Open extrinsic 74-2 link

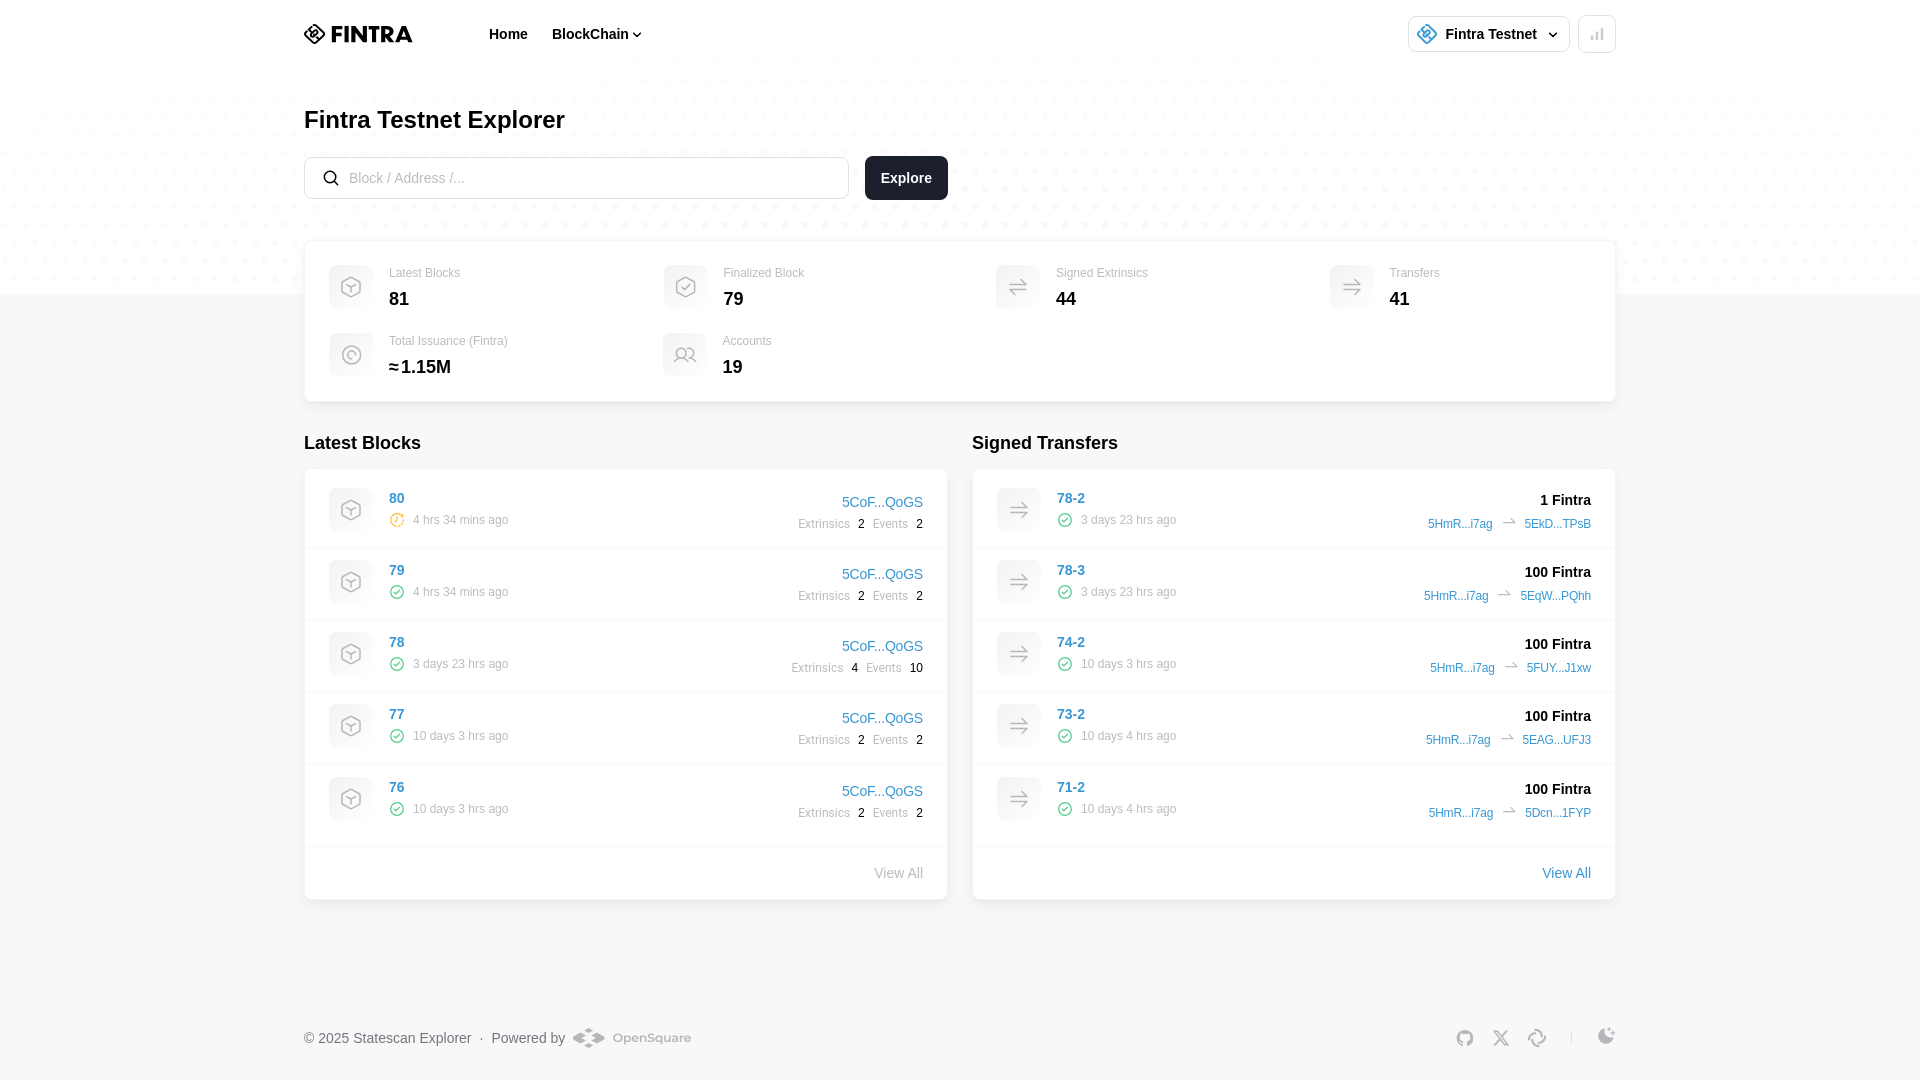click(1071, 642)
